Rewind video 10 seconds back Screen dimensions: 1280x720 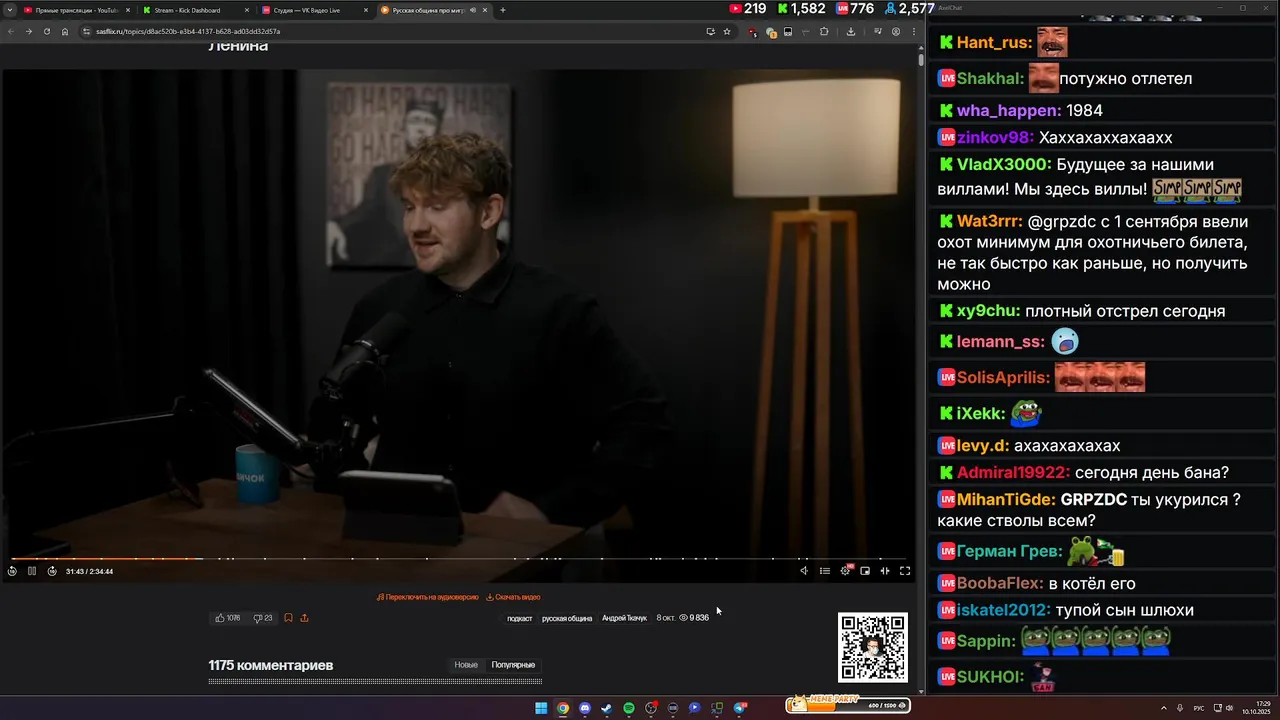pyautogui.click(x=12, y=571)
